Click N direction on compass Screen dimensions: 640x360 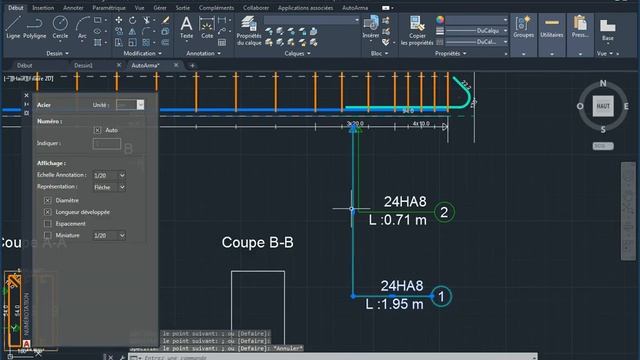coord(603,83)
